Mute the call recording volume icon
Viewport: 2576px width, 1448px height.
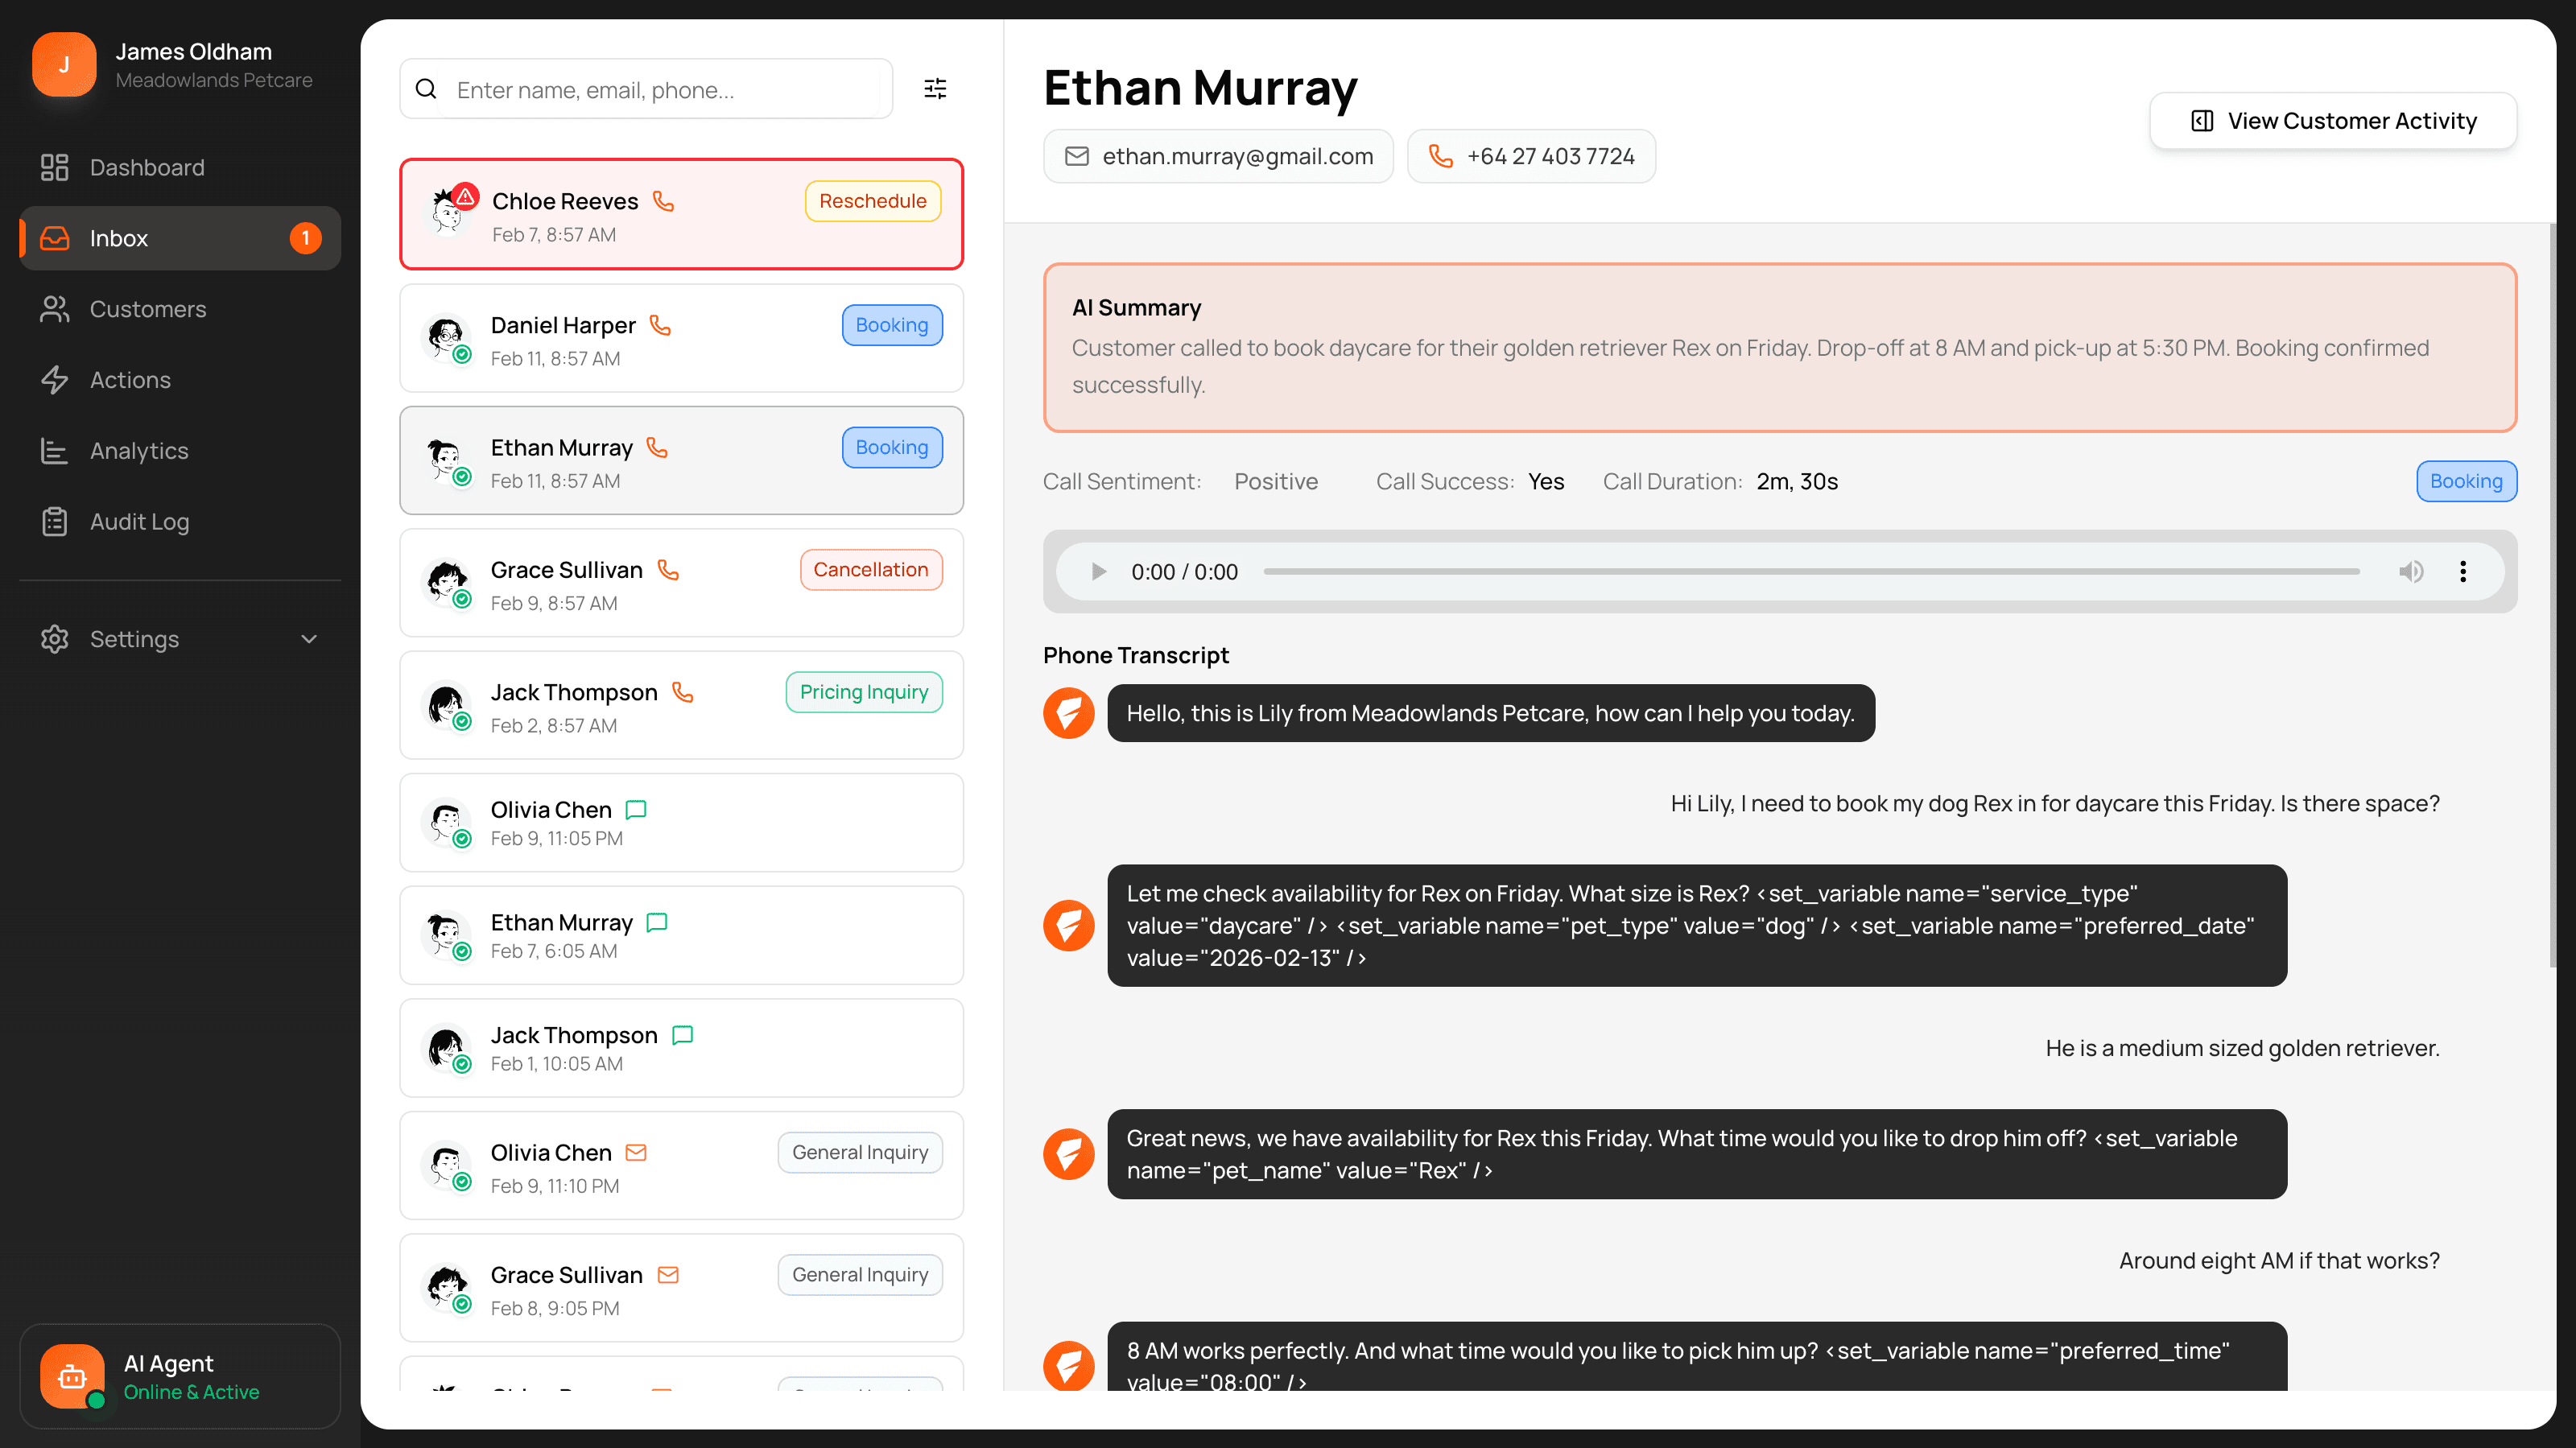pyautogui.click(x=2410, y=571)
